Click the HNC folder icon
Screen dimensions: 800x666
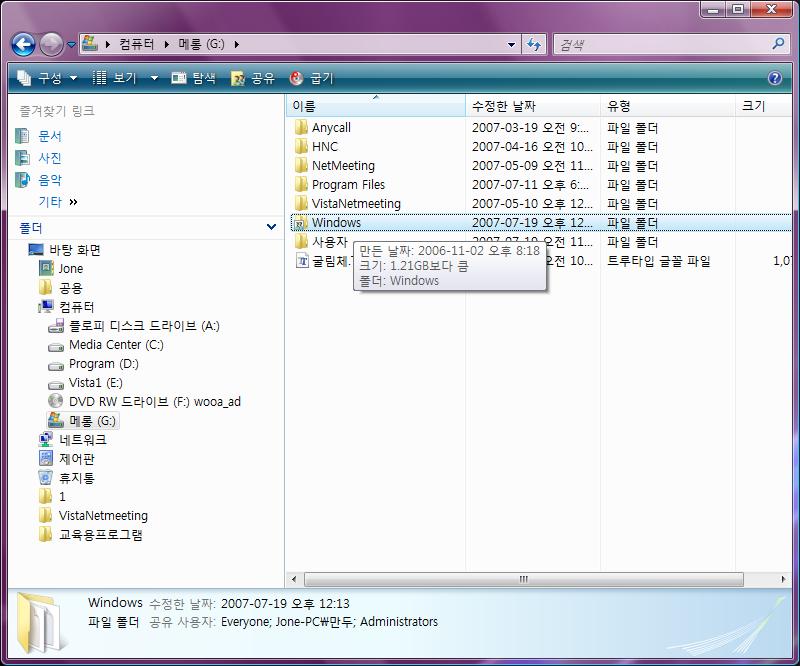point(302,146)
